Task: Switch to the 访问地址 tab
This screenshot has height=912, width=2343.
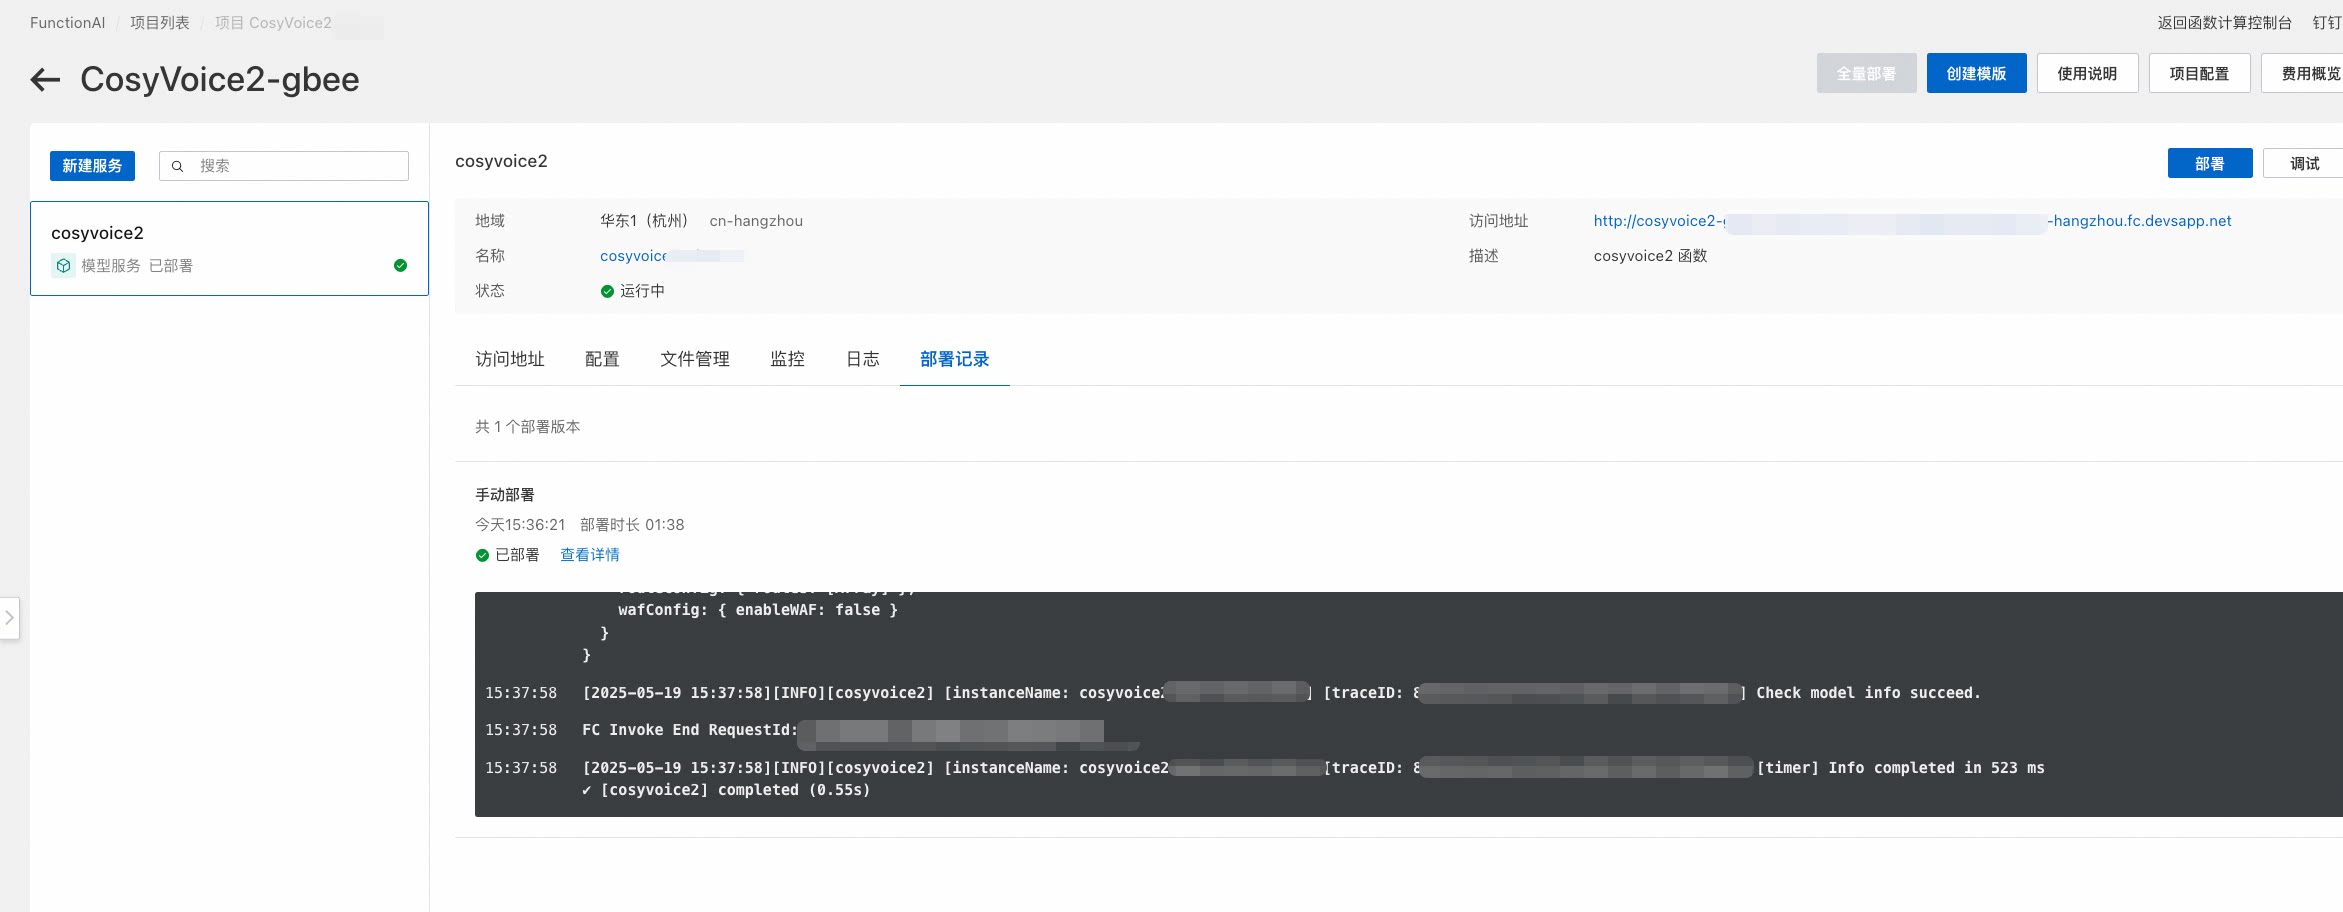Action: [510, 359]
